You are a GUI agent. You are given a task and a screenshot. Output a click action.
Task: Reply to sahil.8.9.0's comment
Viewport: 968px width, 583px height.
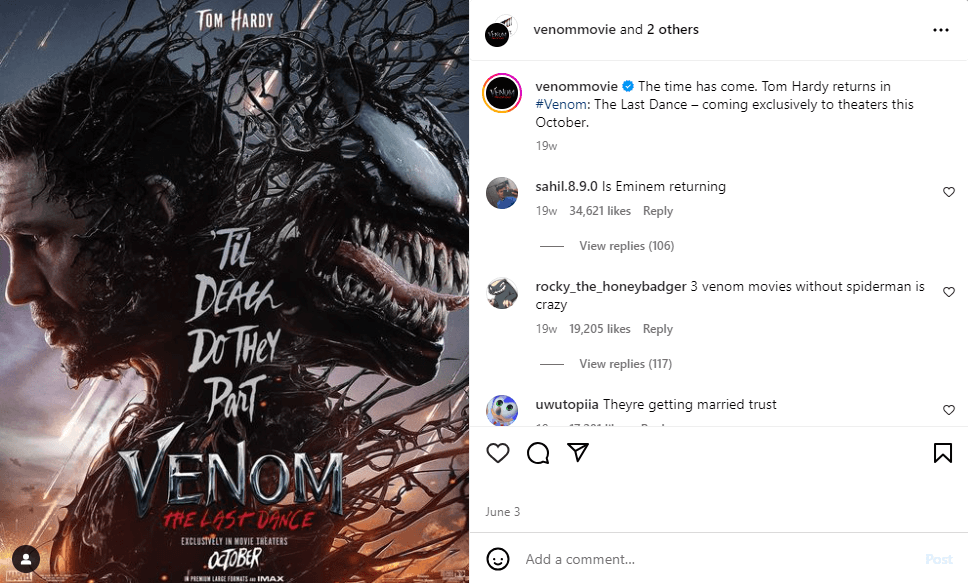pos(657,211)
